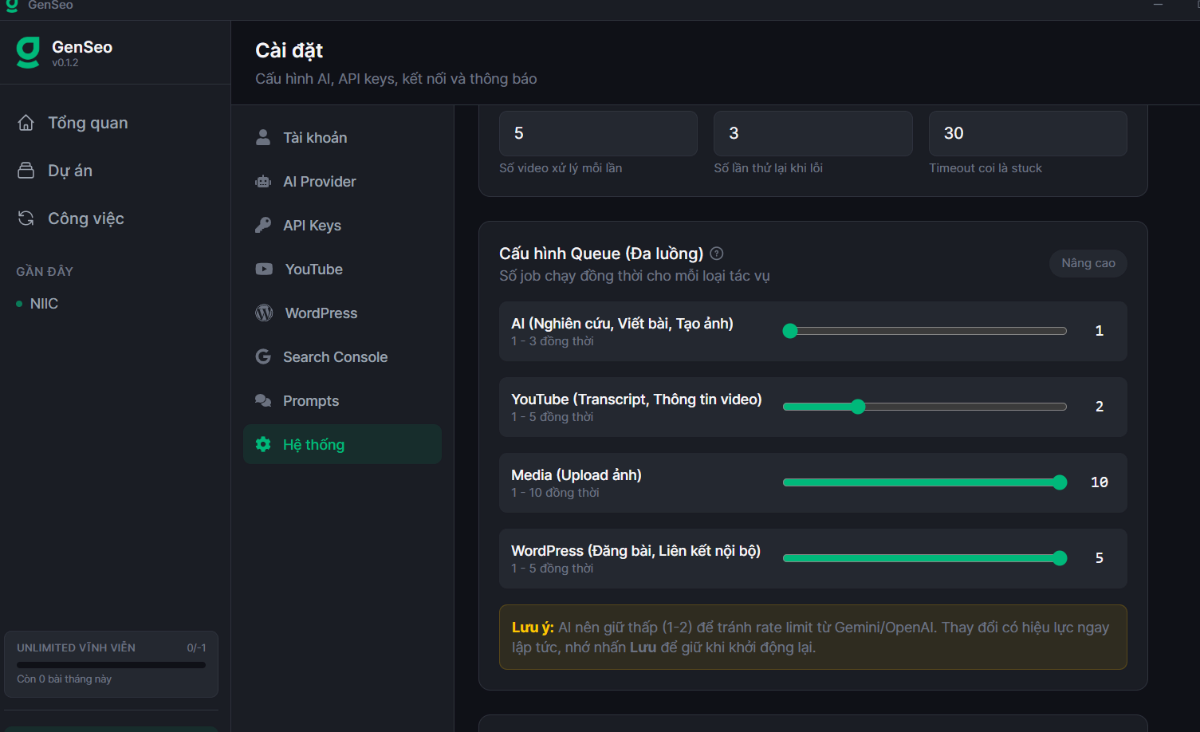
Task: Switch to the Hệ thống settings tab
Action: 342,444
